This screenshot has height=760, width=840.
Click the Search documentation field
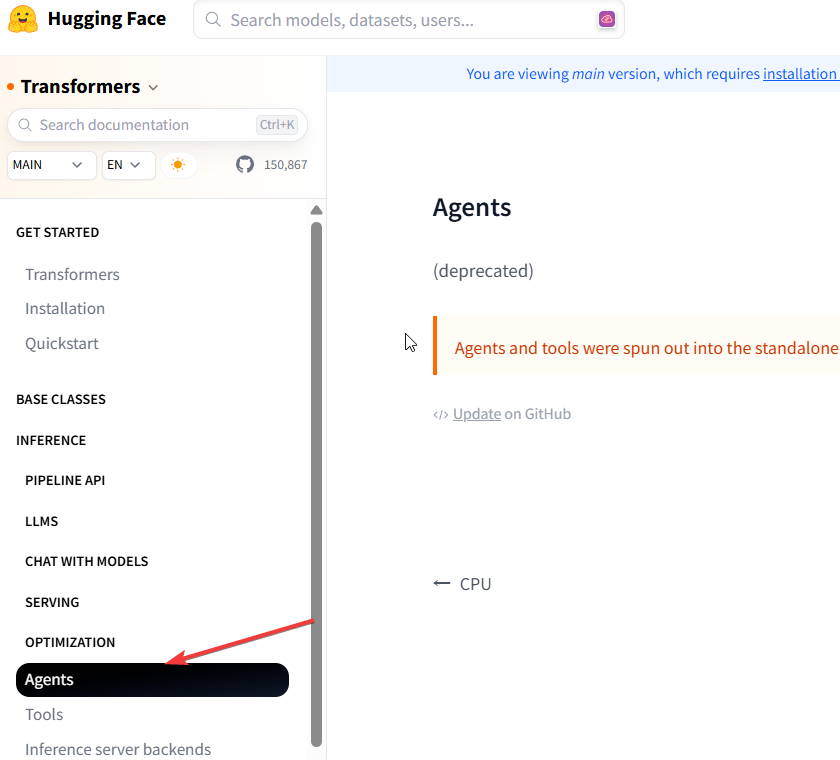coord(140,125)
